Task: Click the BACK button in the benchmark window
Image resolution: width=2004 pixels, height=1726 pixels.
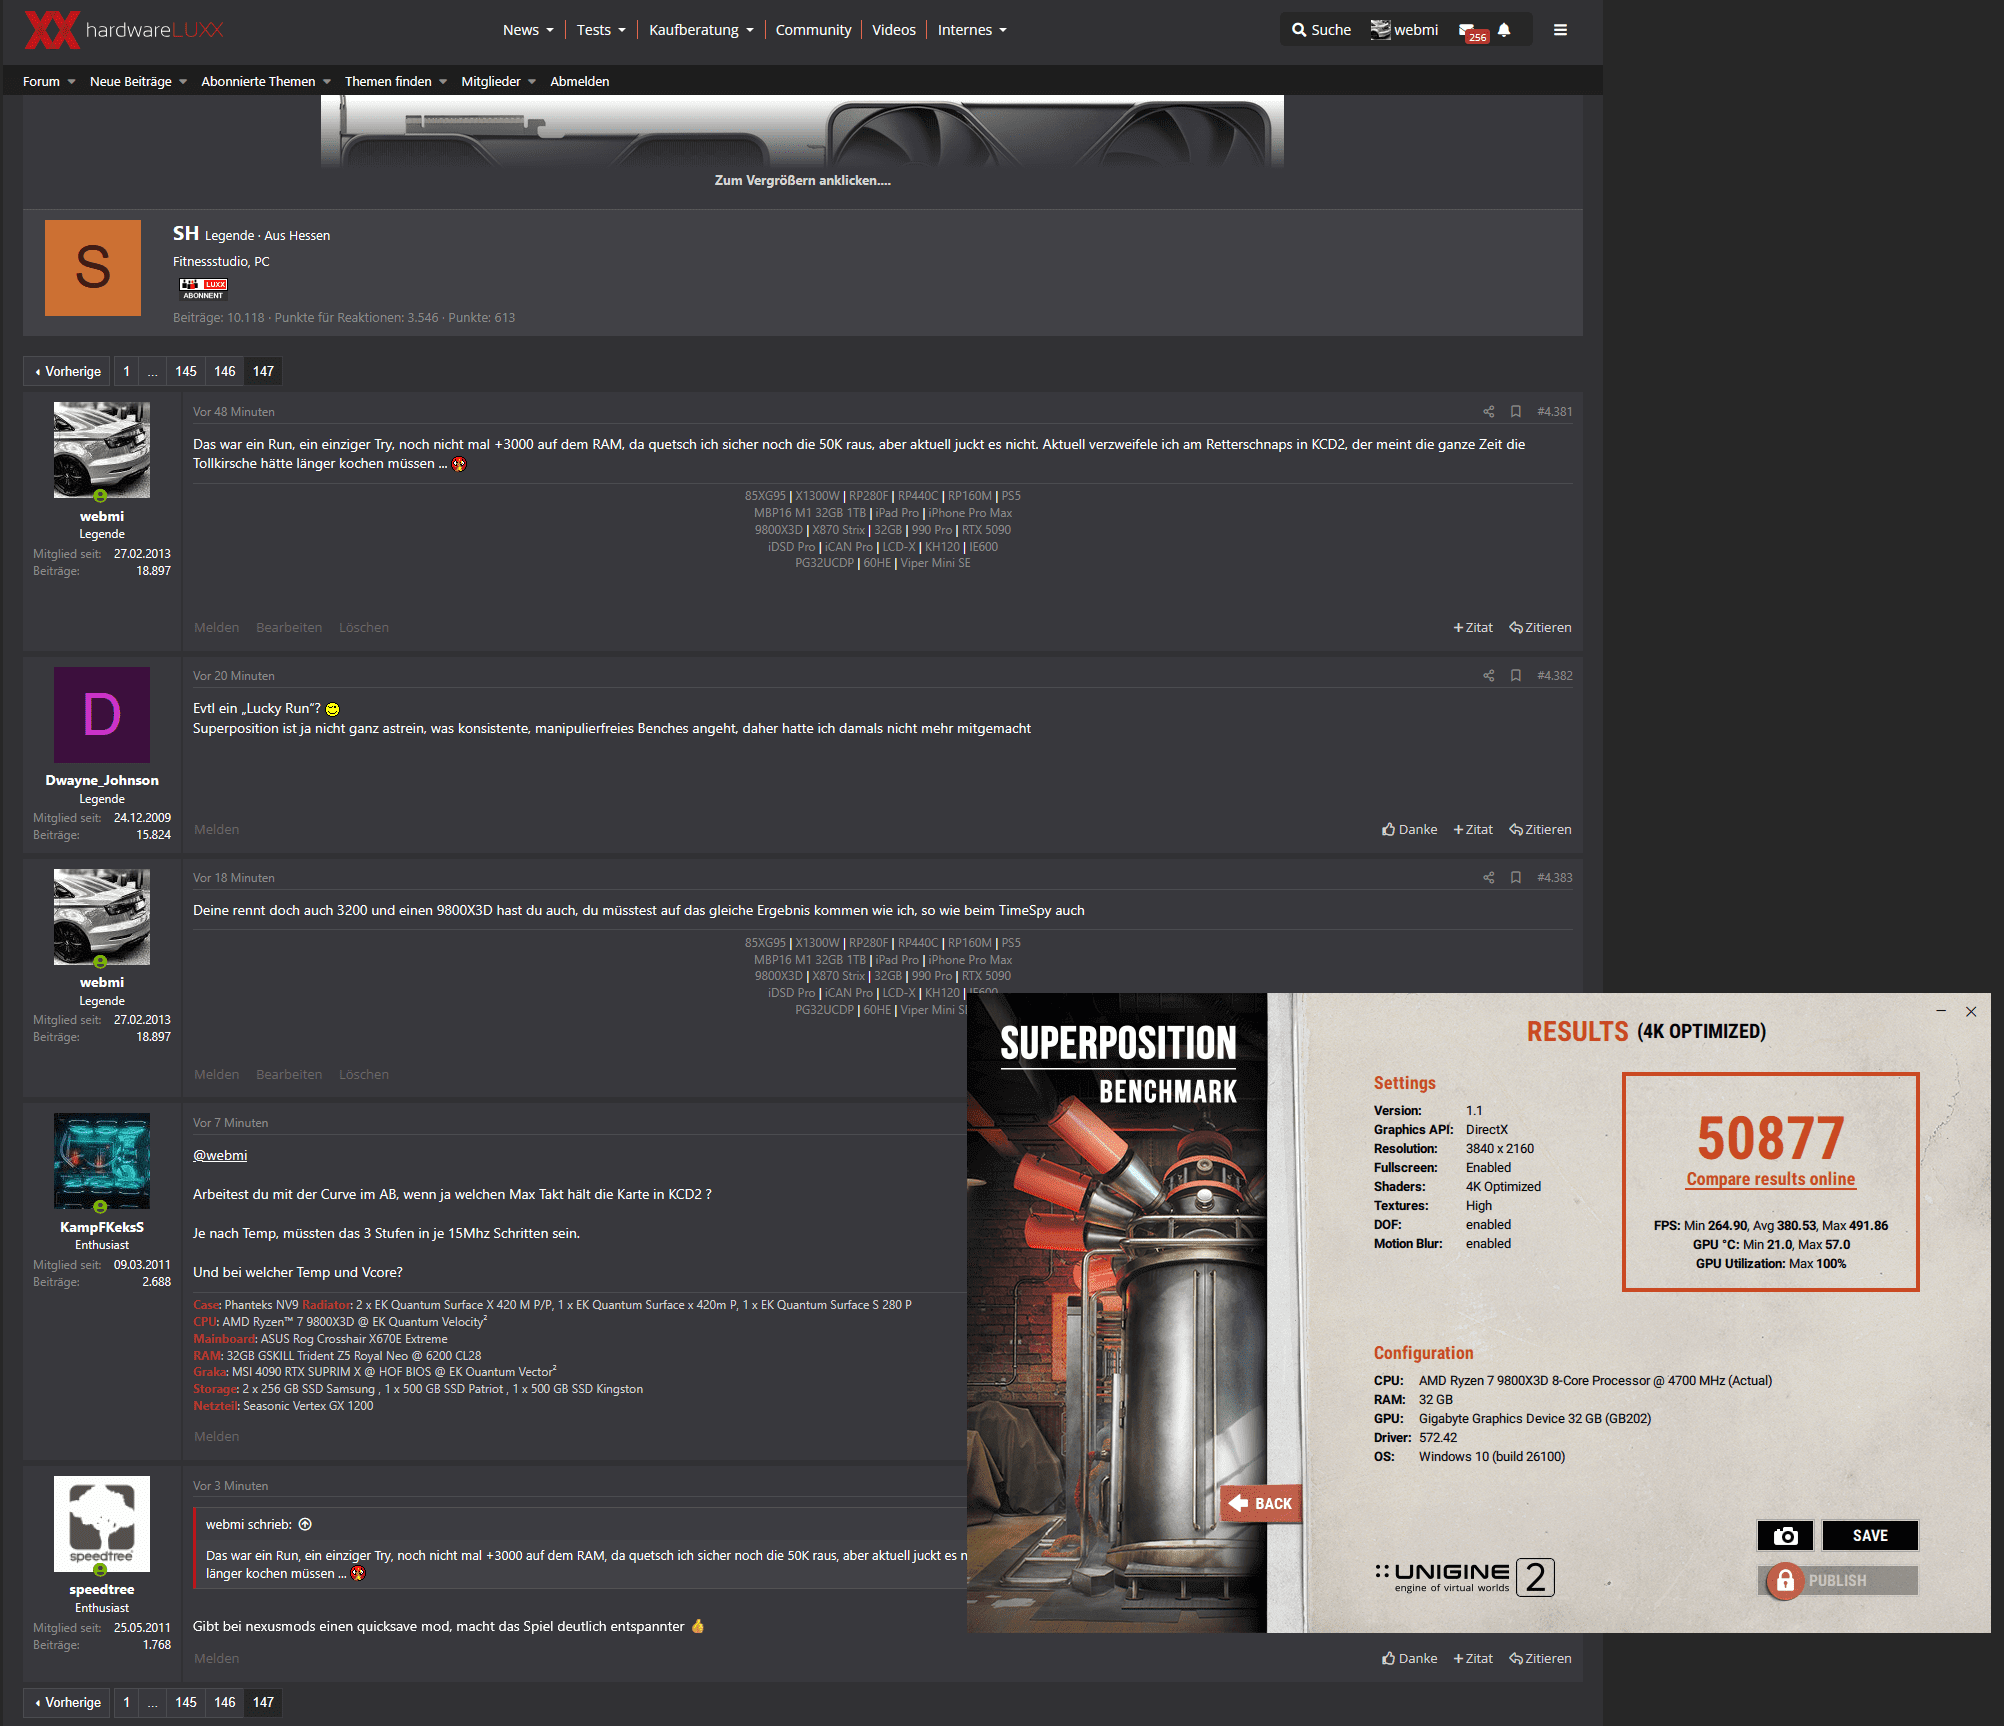Action: pos(1262,1504)
